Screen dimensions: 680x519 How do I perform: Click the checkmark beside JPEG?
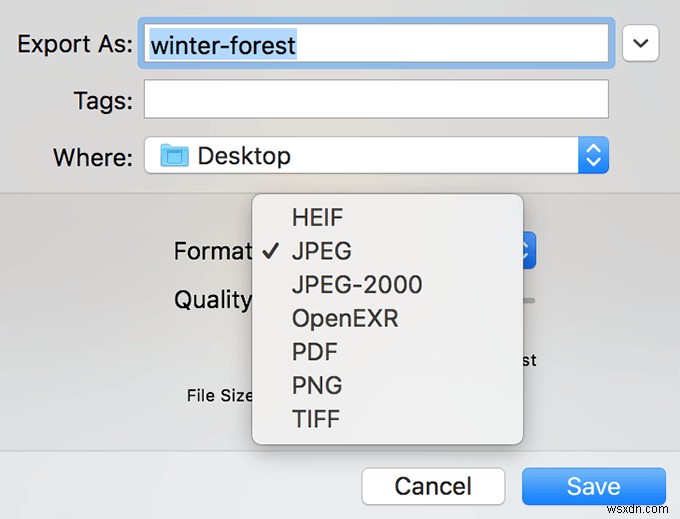click(x=269, y=251)
